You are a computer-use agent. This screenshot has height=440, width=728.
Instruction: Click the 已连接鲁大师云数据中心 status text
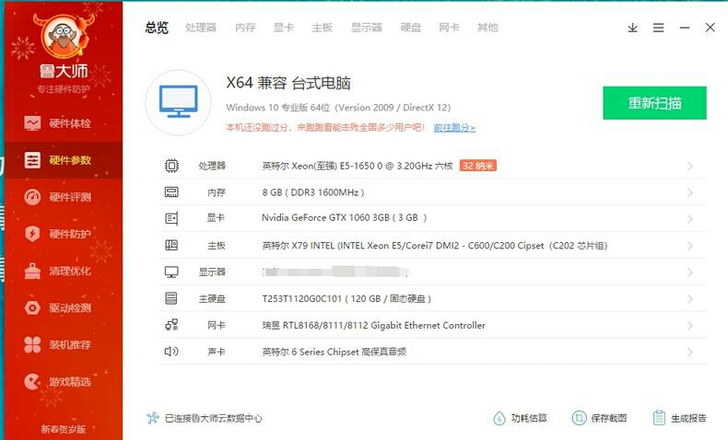click(213, 418)
